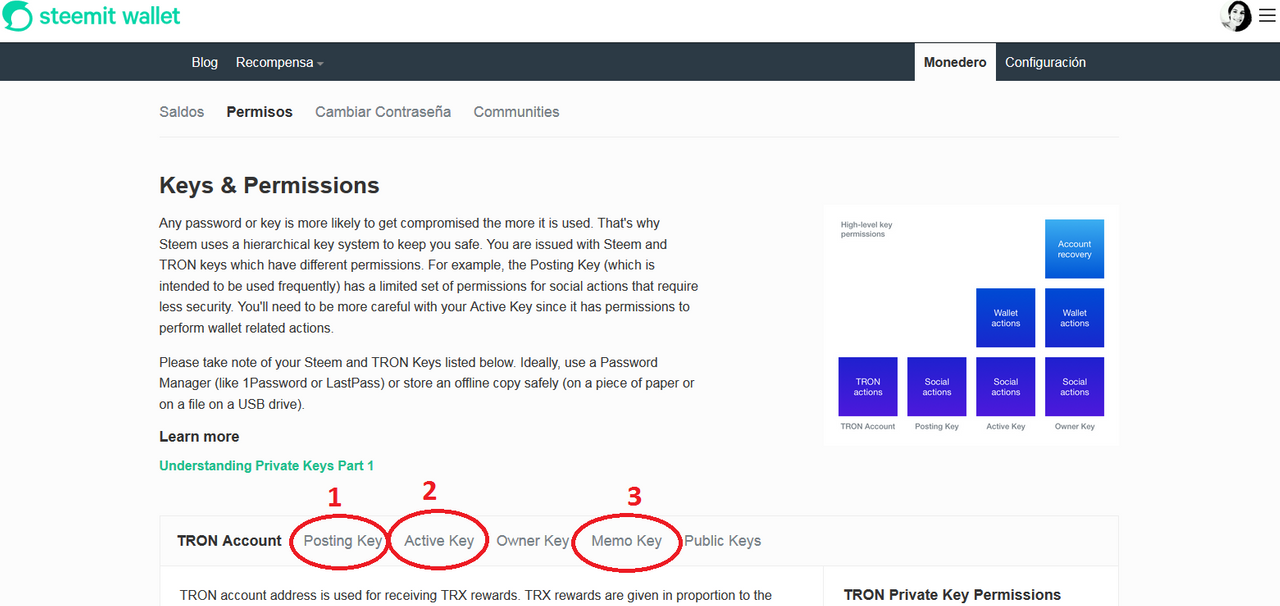Open the Configuración tab
Screen dimensions: 1280x606
coord(1045,62)
